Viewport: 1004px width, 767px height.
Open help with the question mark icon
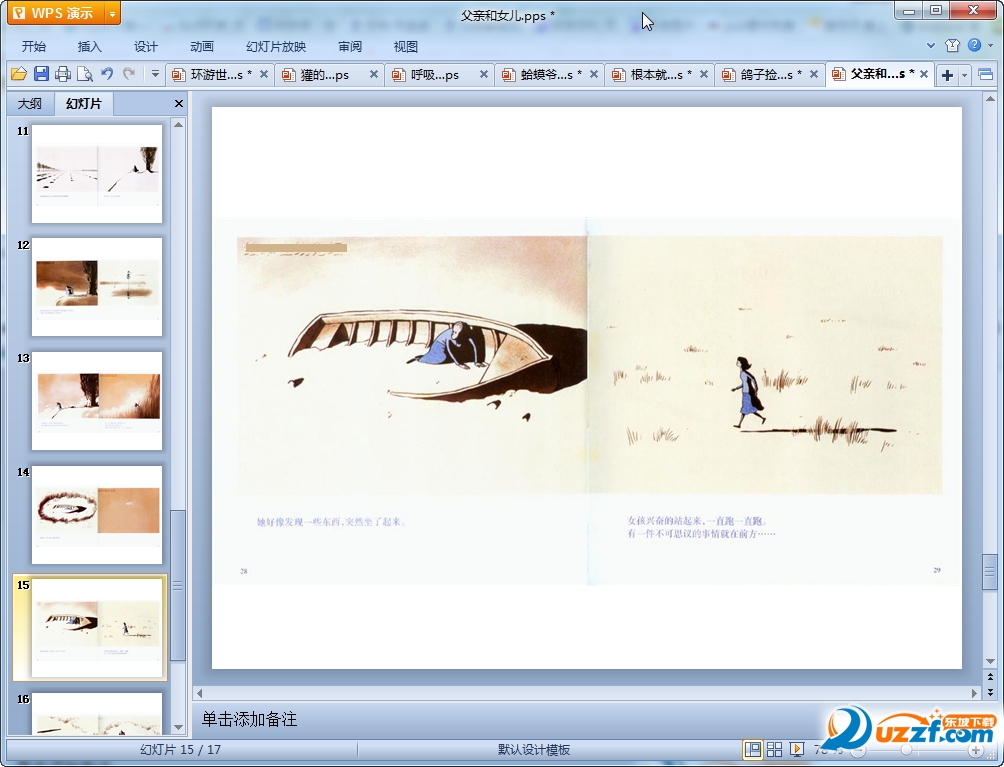coord(975,45)
